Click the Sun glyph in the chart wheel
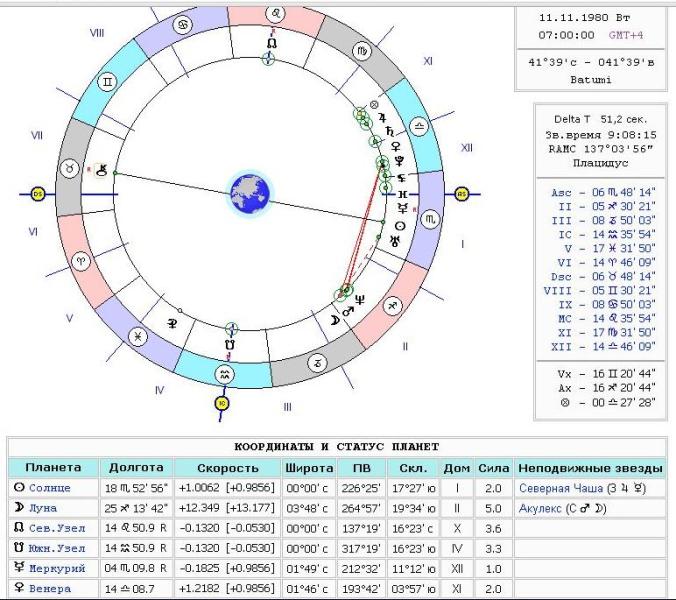Viewport: 676px width, 600px height. (x=400, y=226)
